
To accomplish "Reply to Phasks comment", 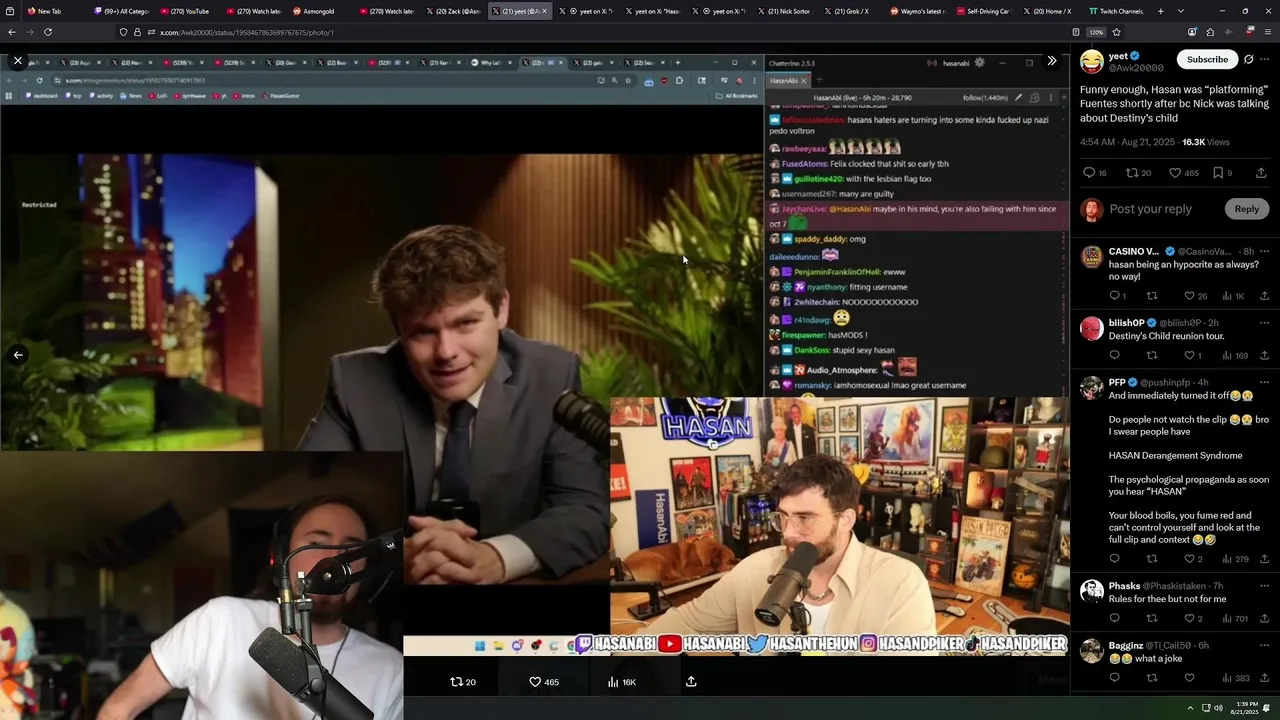I will (1114, 618).
